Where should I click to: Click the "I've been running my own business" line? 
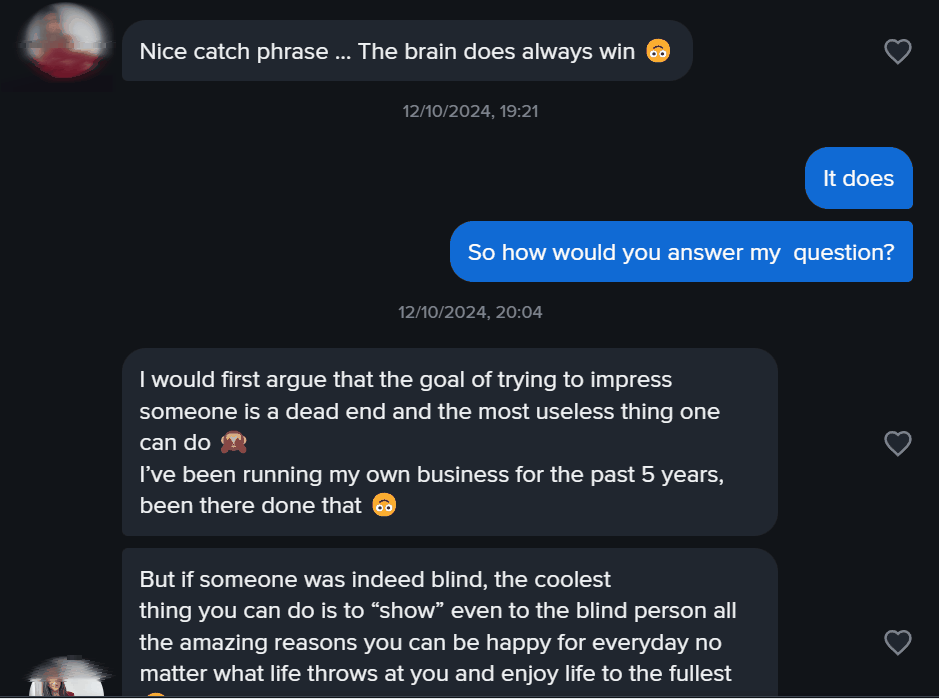(x=431, y=475)
